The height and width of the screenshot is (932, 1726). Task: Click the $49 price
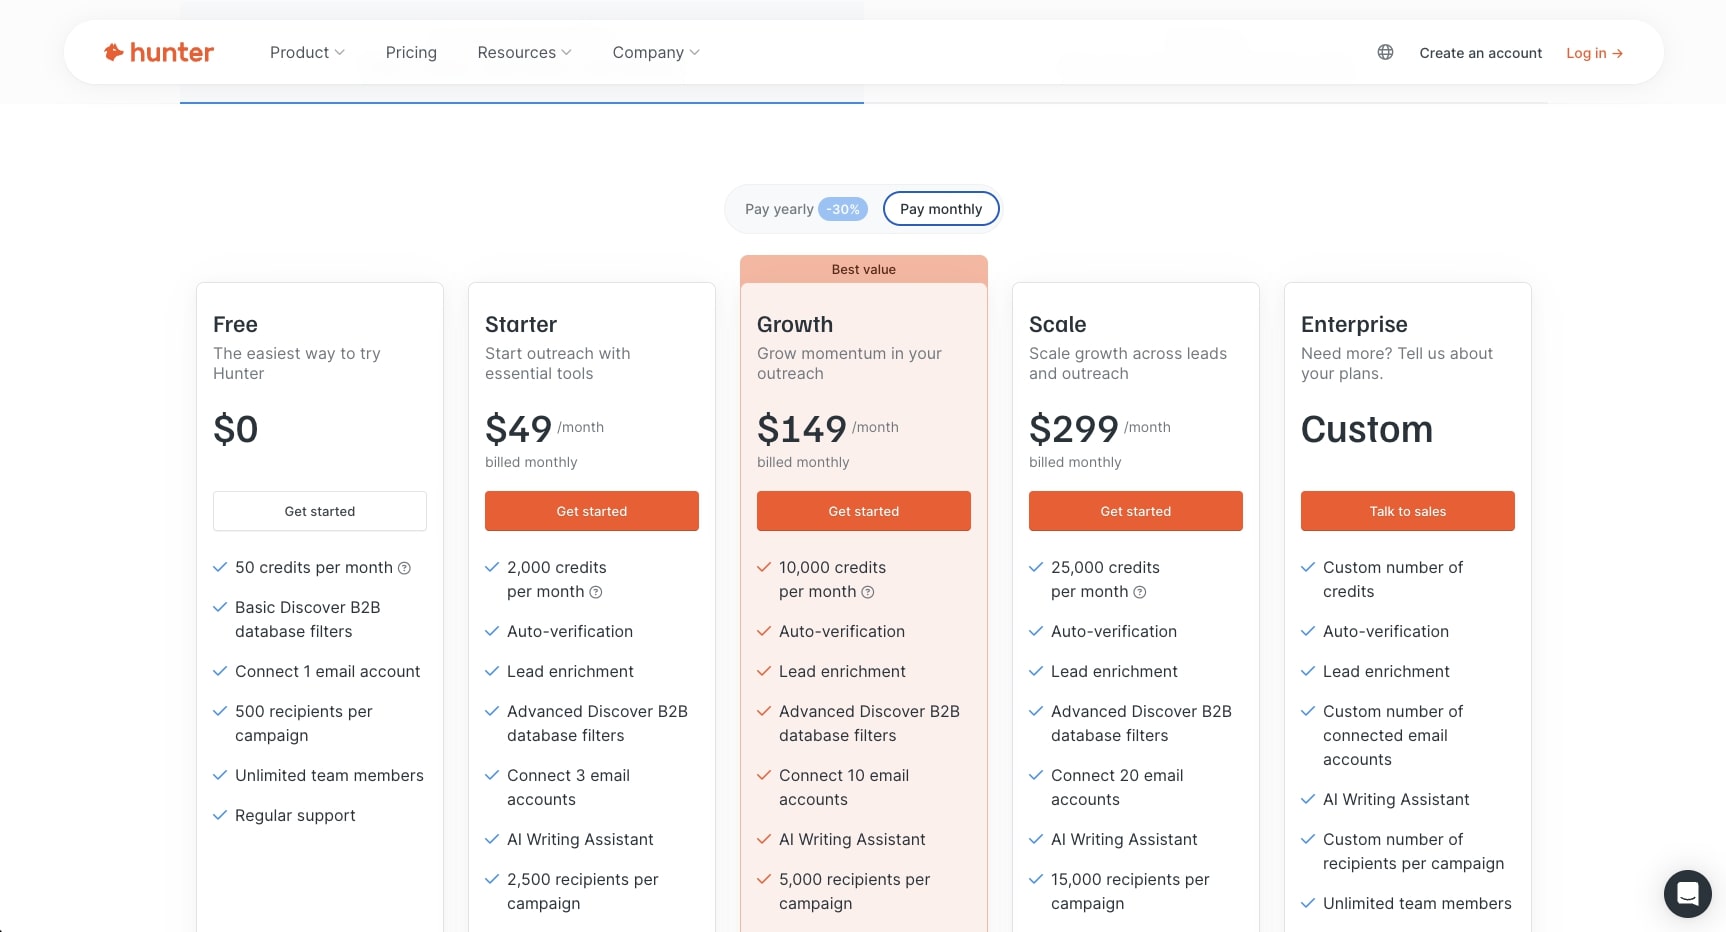click(518, 429)
